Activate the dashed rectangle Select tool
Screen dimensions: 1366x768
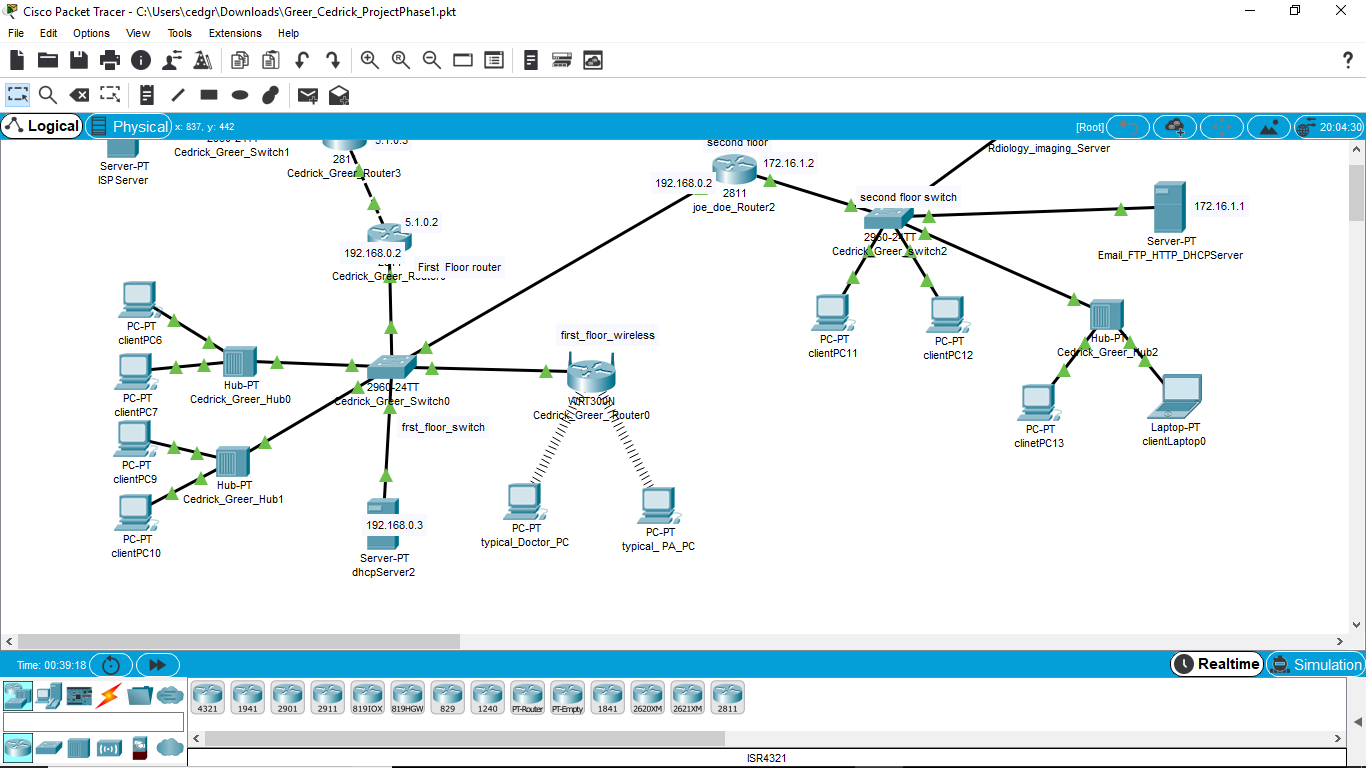tap(18, 95)
